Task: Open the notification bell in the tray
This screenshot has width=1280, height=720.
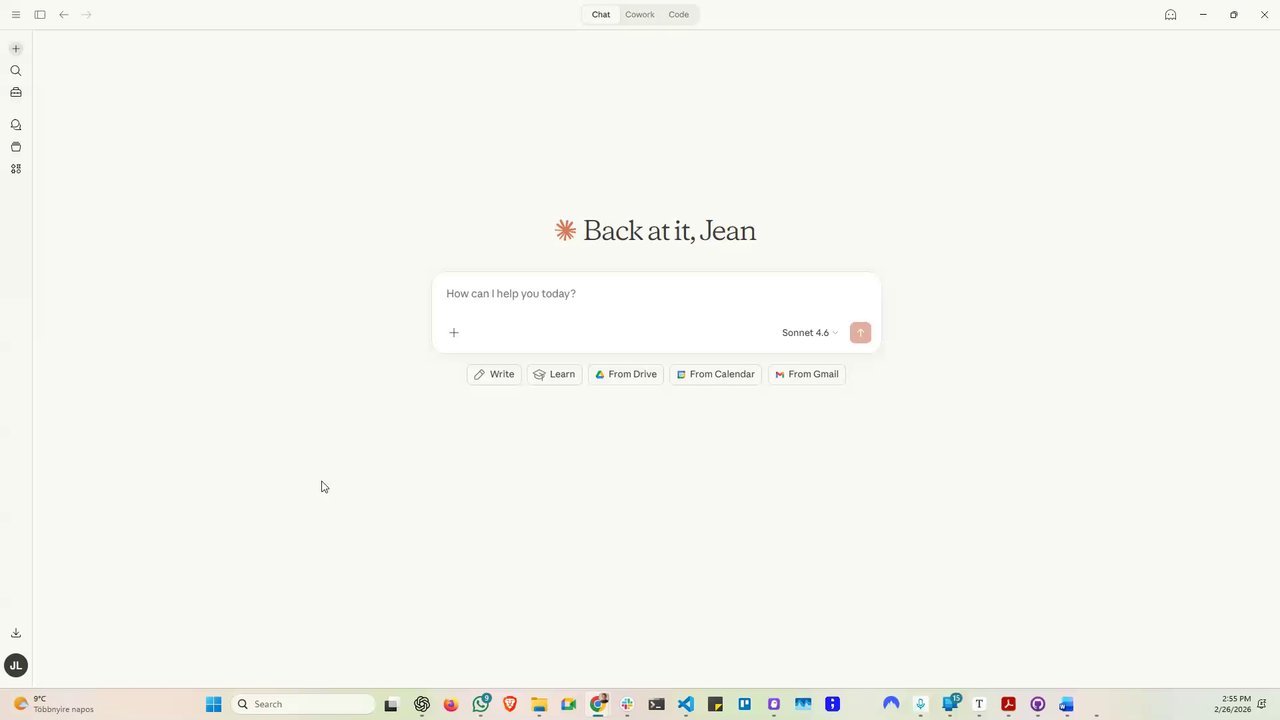Action: pyautogui.click(x=1263, y=704)
